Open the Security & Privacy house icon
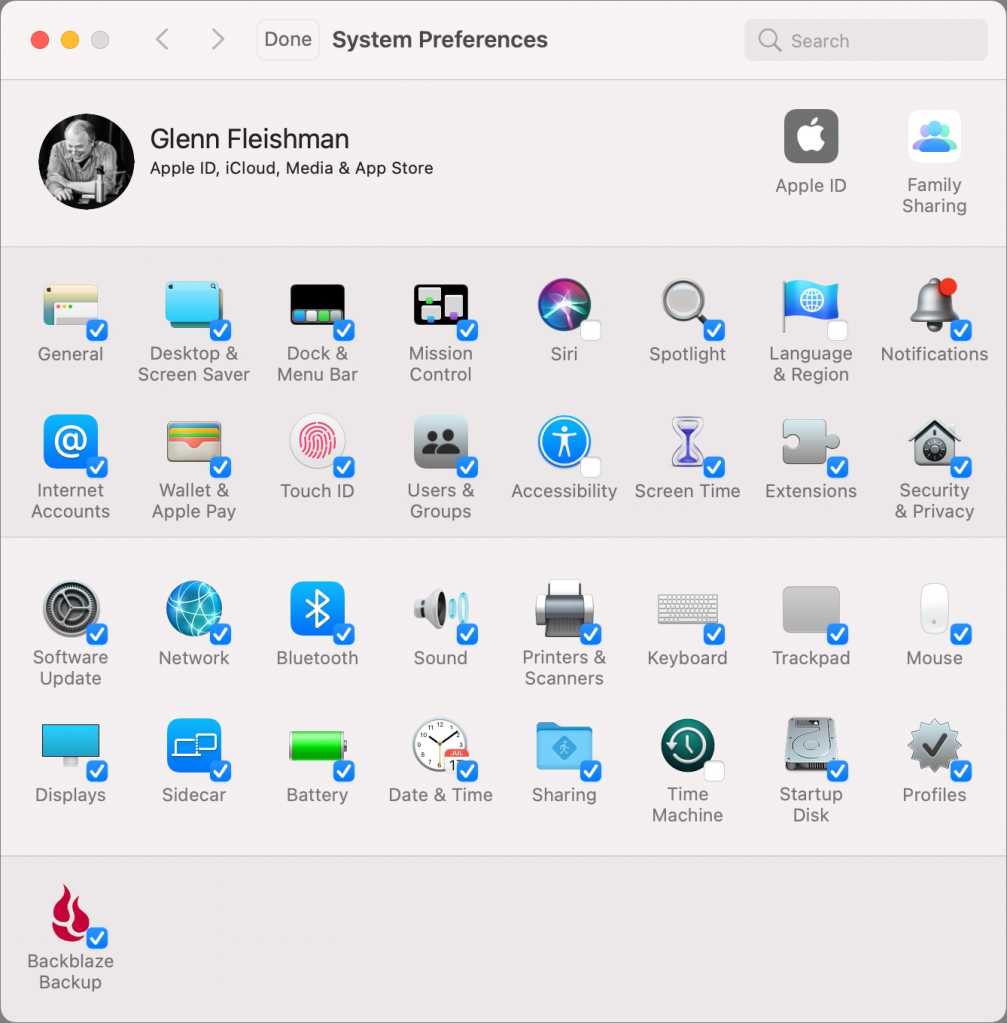Screen dimensions: 1007x1023 (x=934, y=442)
